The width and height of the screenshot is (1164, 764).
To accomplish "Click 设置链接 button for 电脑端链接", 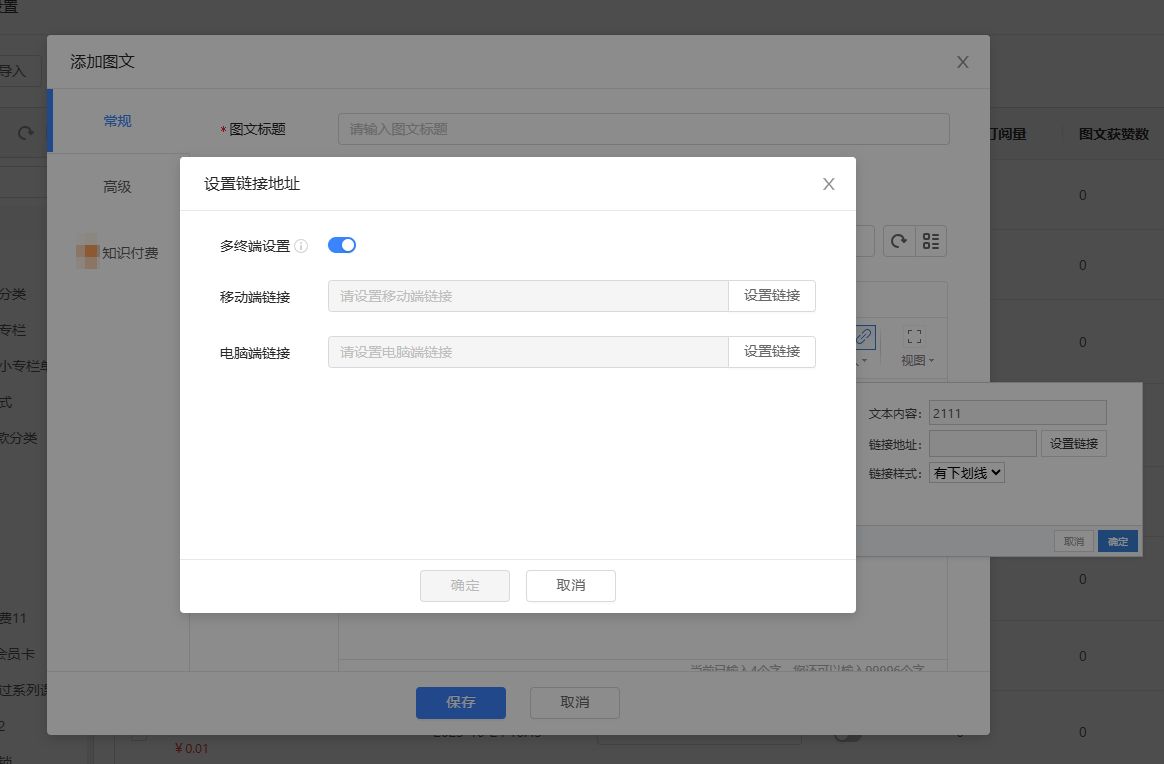I will click(x=771, y=352).
